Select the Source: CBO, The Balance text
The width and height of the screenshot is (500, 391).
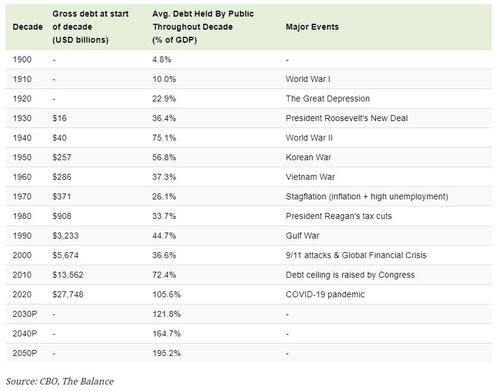point(60,381)
